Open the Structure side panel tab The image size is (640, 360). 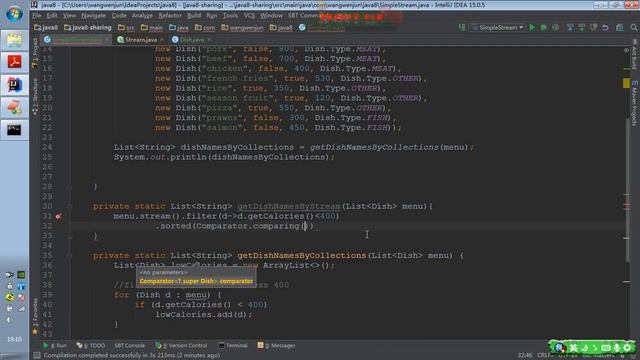(35, 96)
